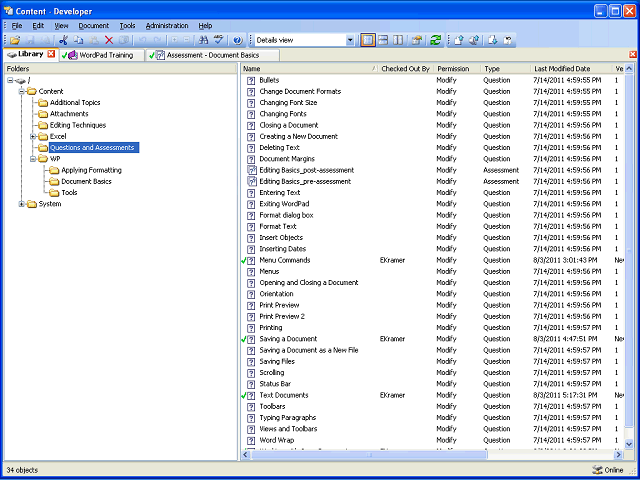Open the Details view dropdown

coord(350,40)
